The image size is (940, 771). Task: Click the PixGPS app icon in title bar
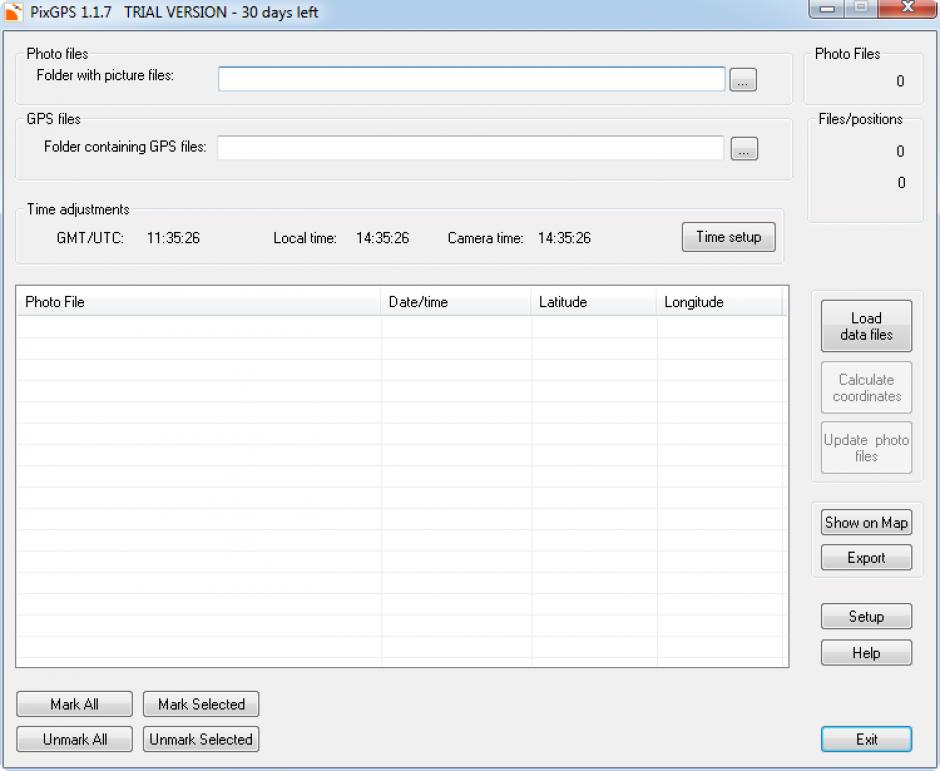click(x=13, y=12)
